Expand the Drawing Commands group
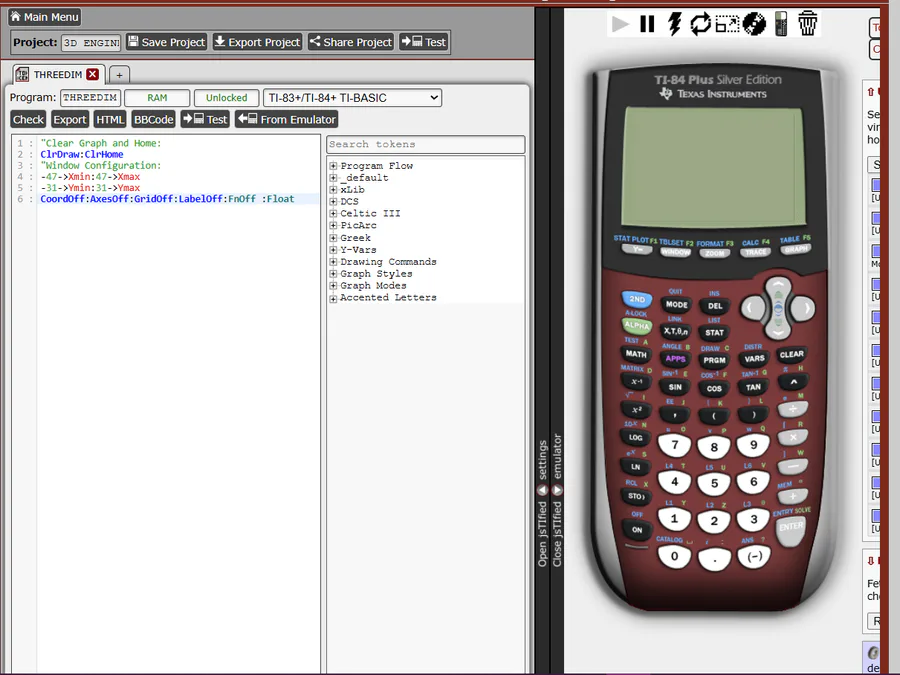 click(333, 262)
